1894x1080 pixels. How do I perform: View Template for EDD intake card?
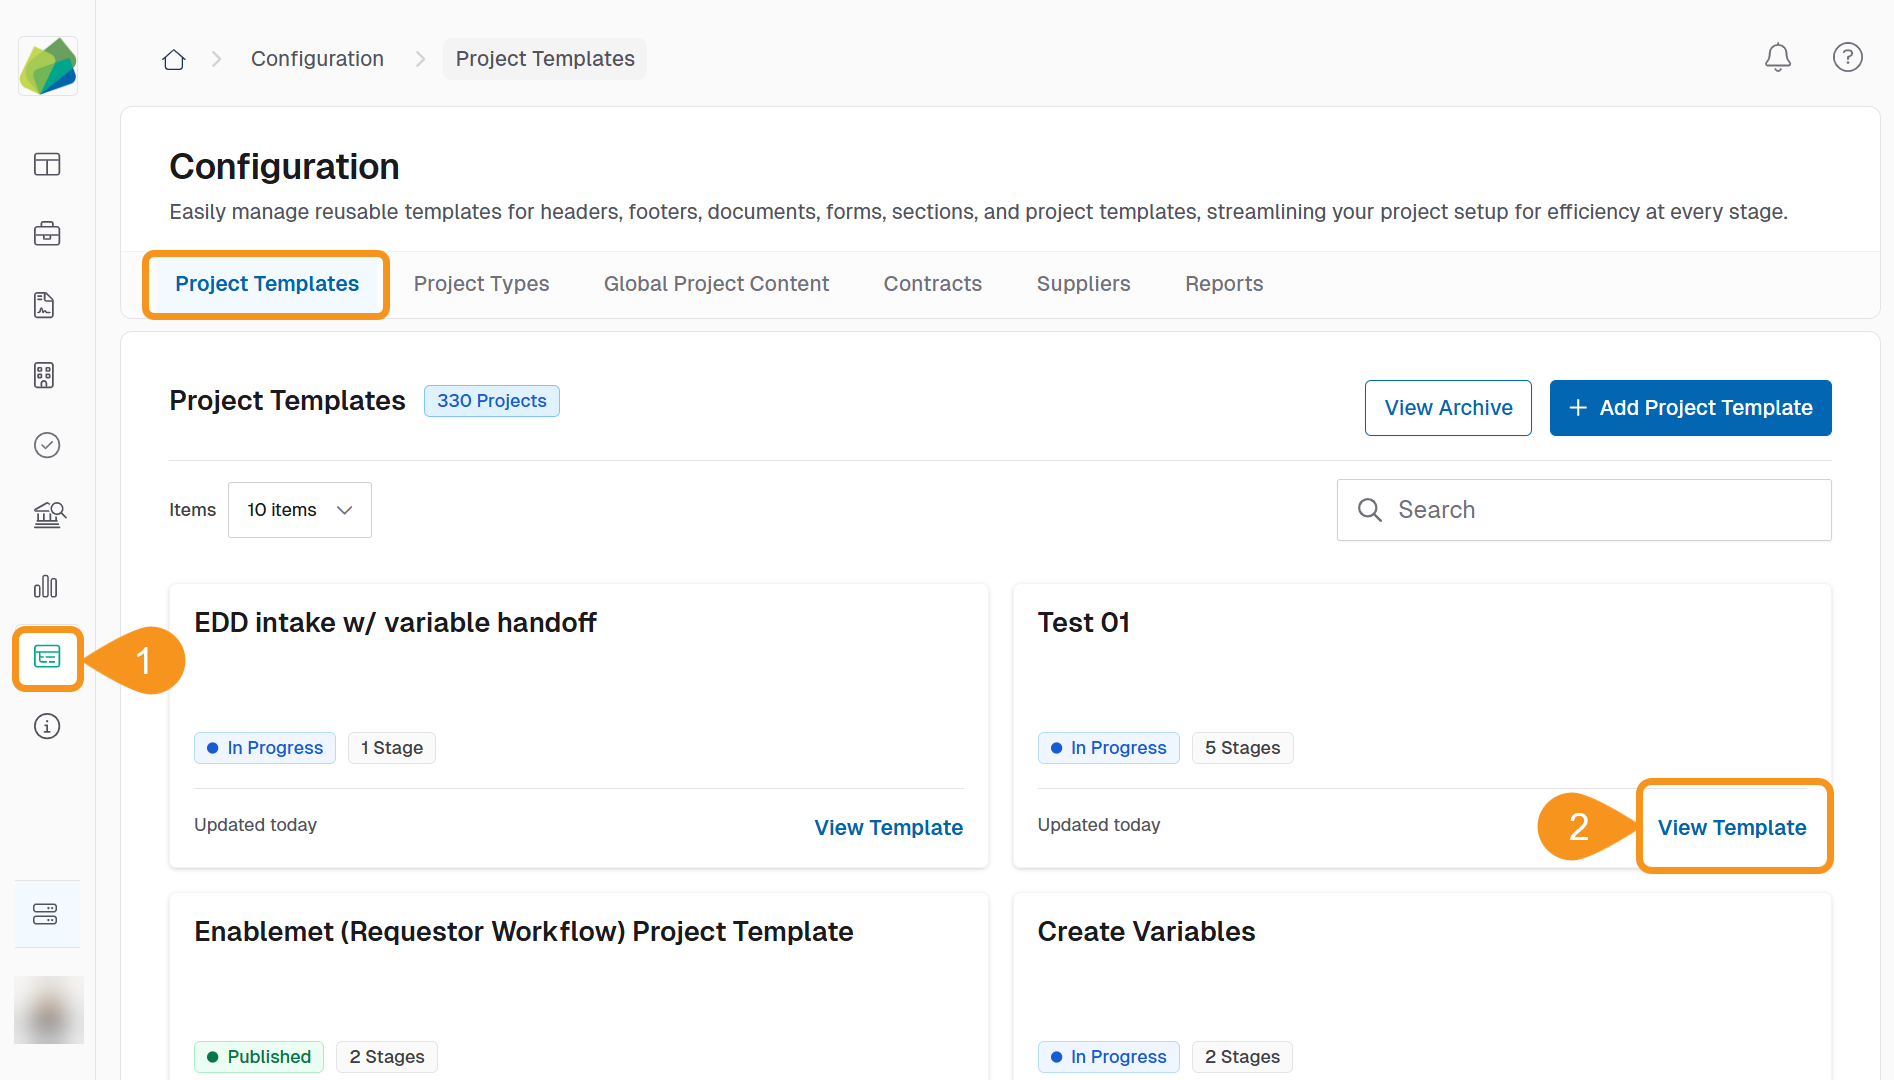888,828
